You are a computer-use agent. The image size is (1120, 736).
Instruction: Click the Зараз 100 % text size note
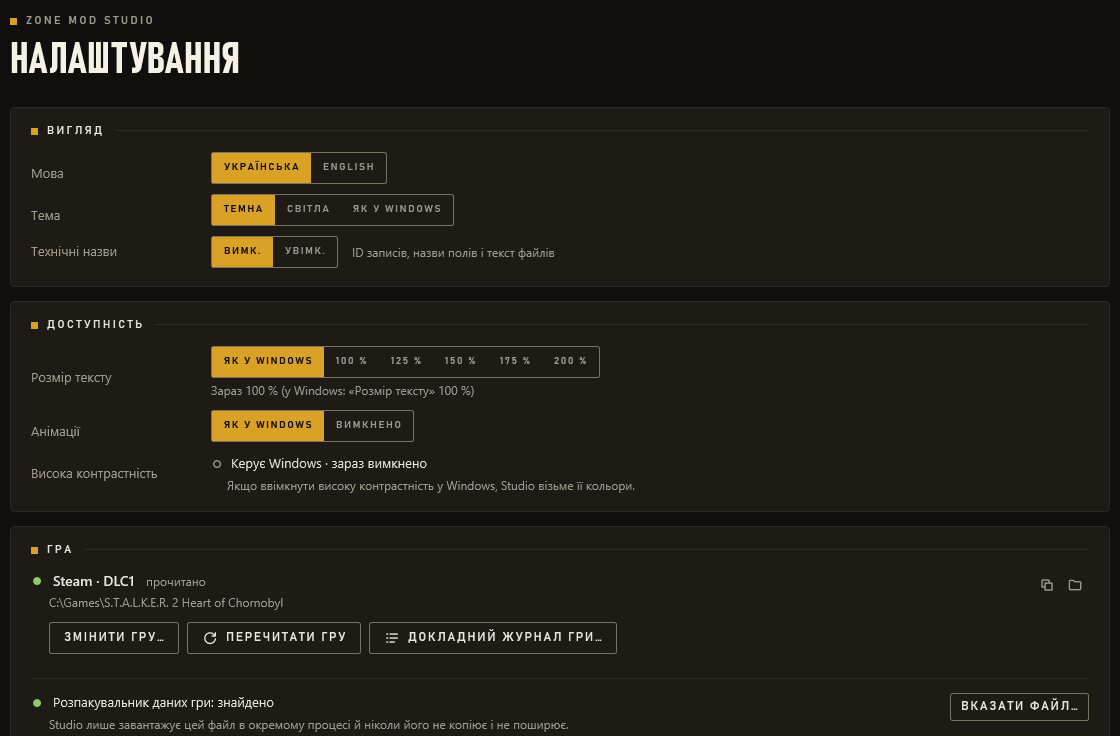[342, 392]
